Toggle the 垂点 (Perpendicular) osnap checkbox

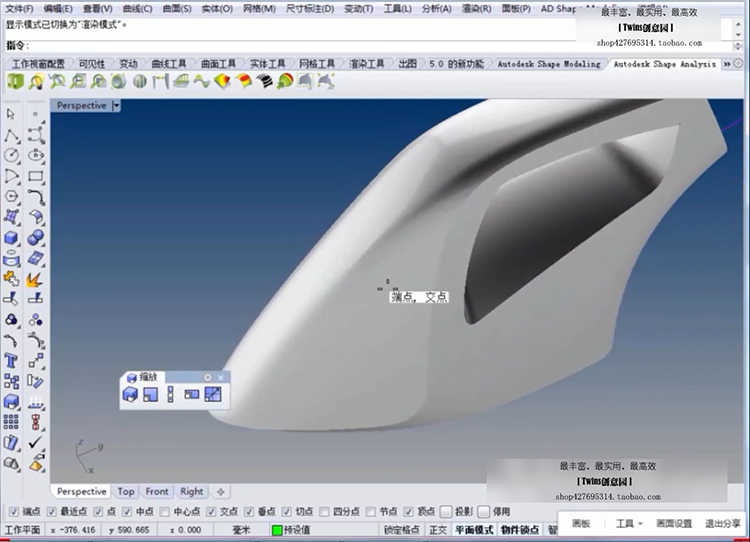tap(249, 511)
